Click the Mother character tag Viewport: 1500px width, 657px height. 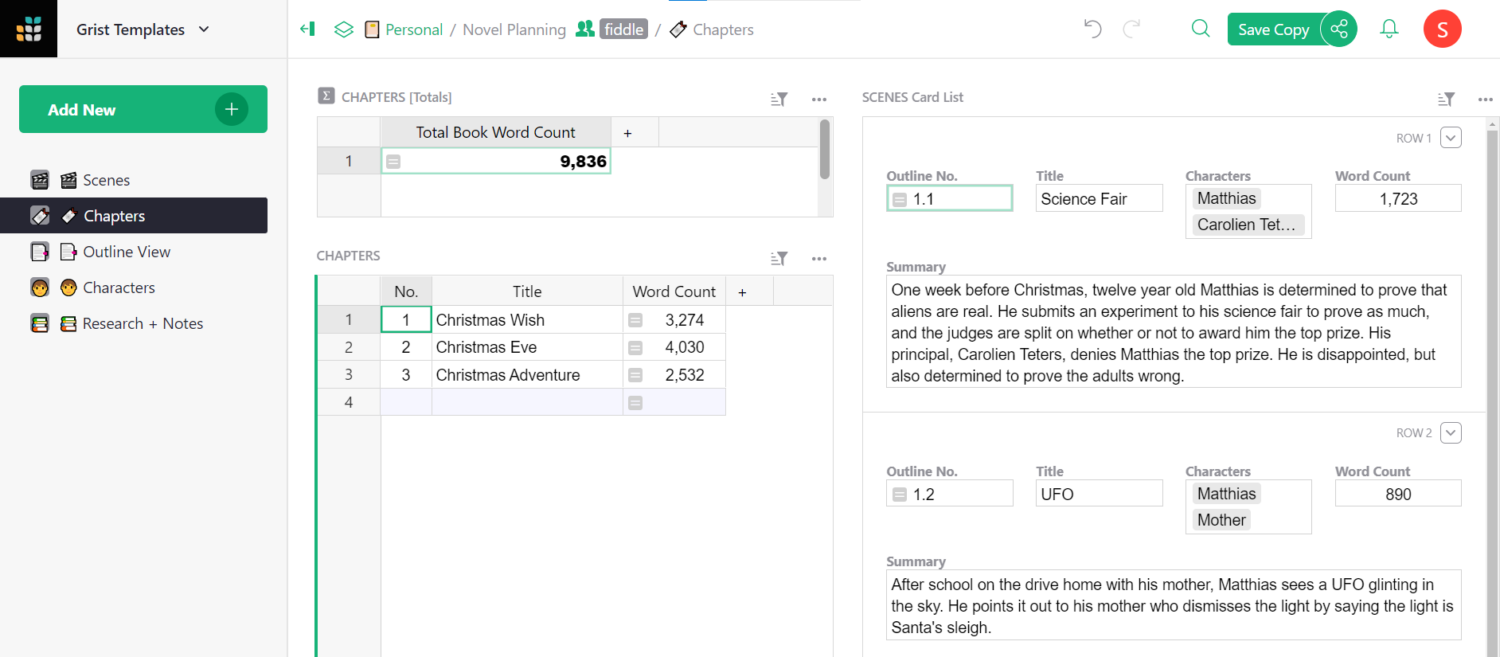point(1221,519)
